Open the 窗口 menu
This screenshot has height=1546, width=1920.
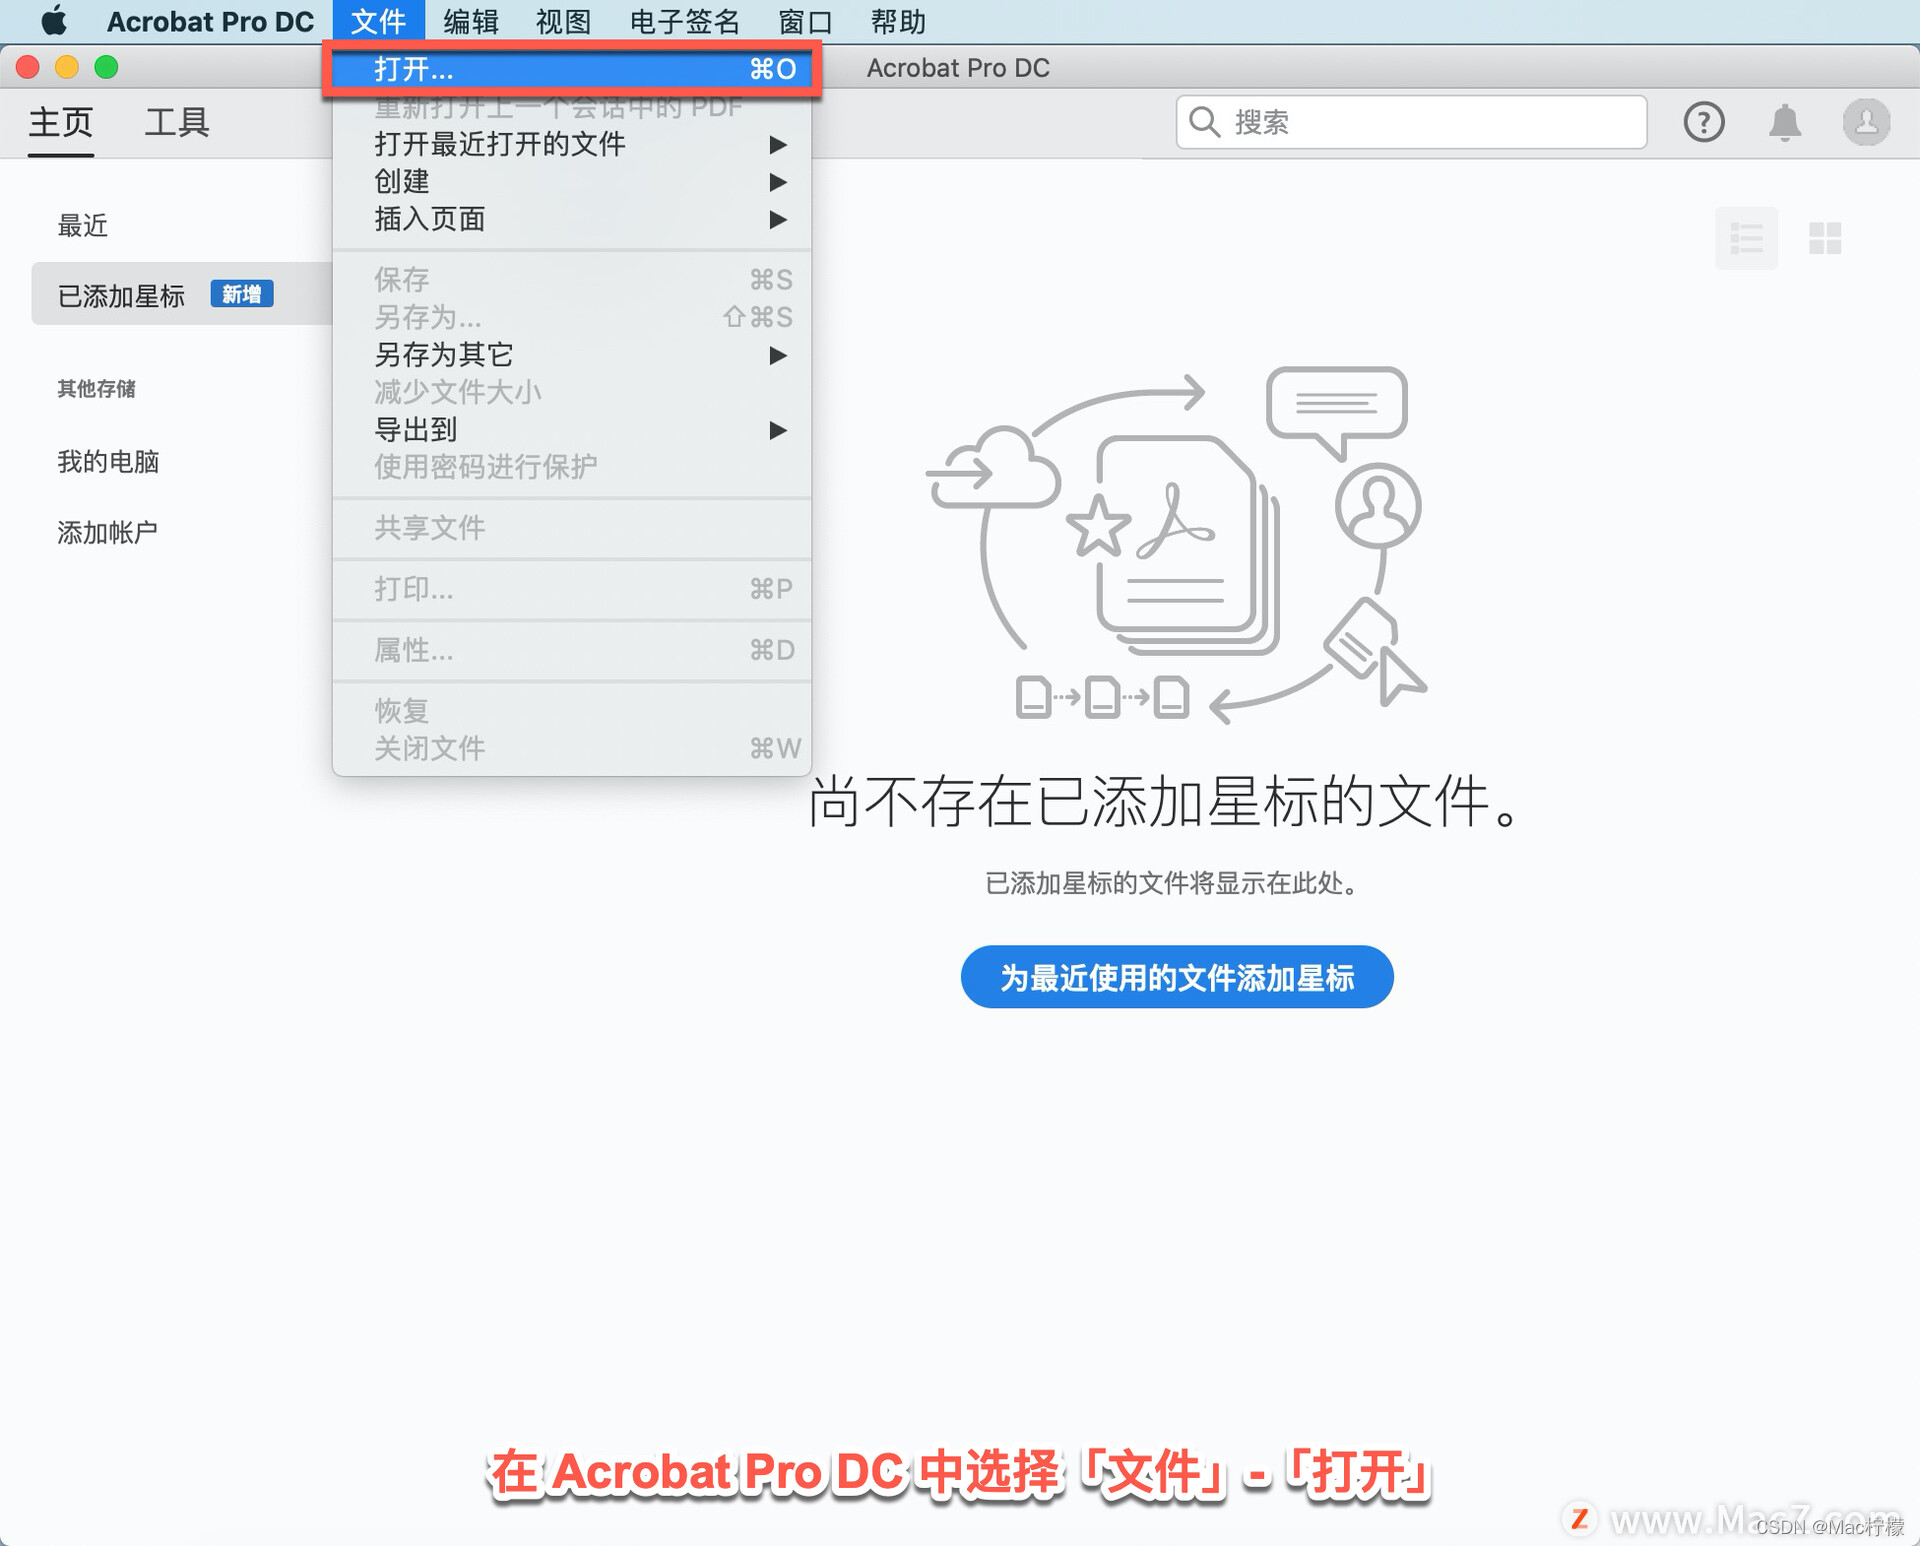[x=805, y=21]
